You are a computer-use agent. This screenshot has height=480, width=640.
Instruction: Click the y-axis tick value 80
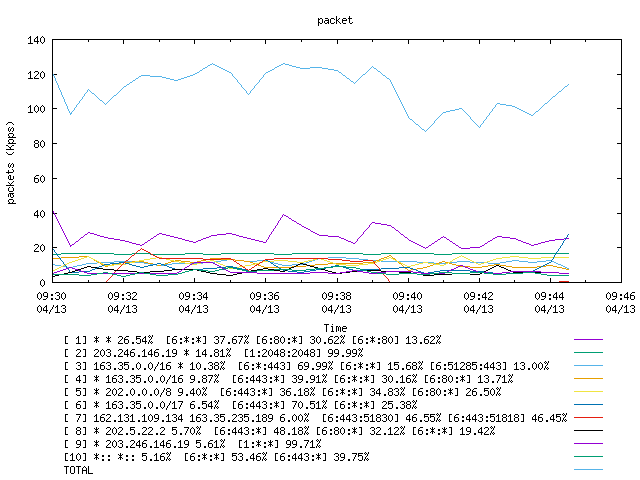39,144
